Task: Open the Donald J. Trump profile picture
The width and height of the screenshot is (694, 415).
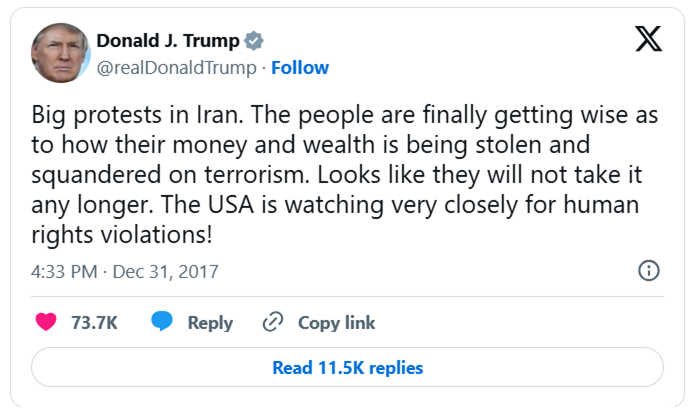Action: (x=61, y=52)
